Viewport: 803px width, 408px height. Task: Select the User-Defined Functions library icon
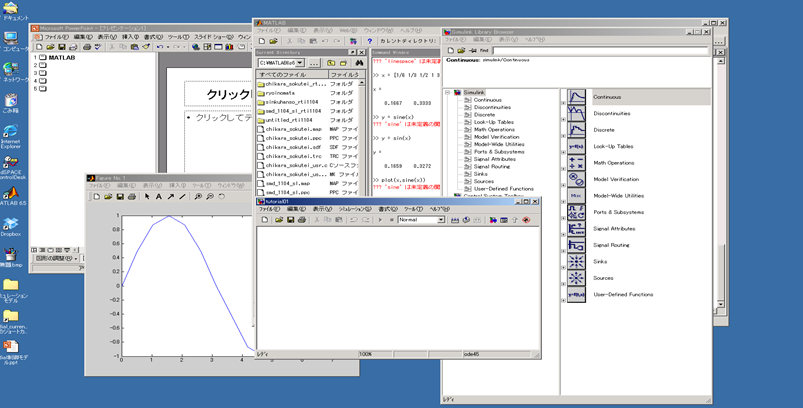coord(577,294)
